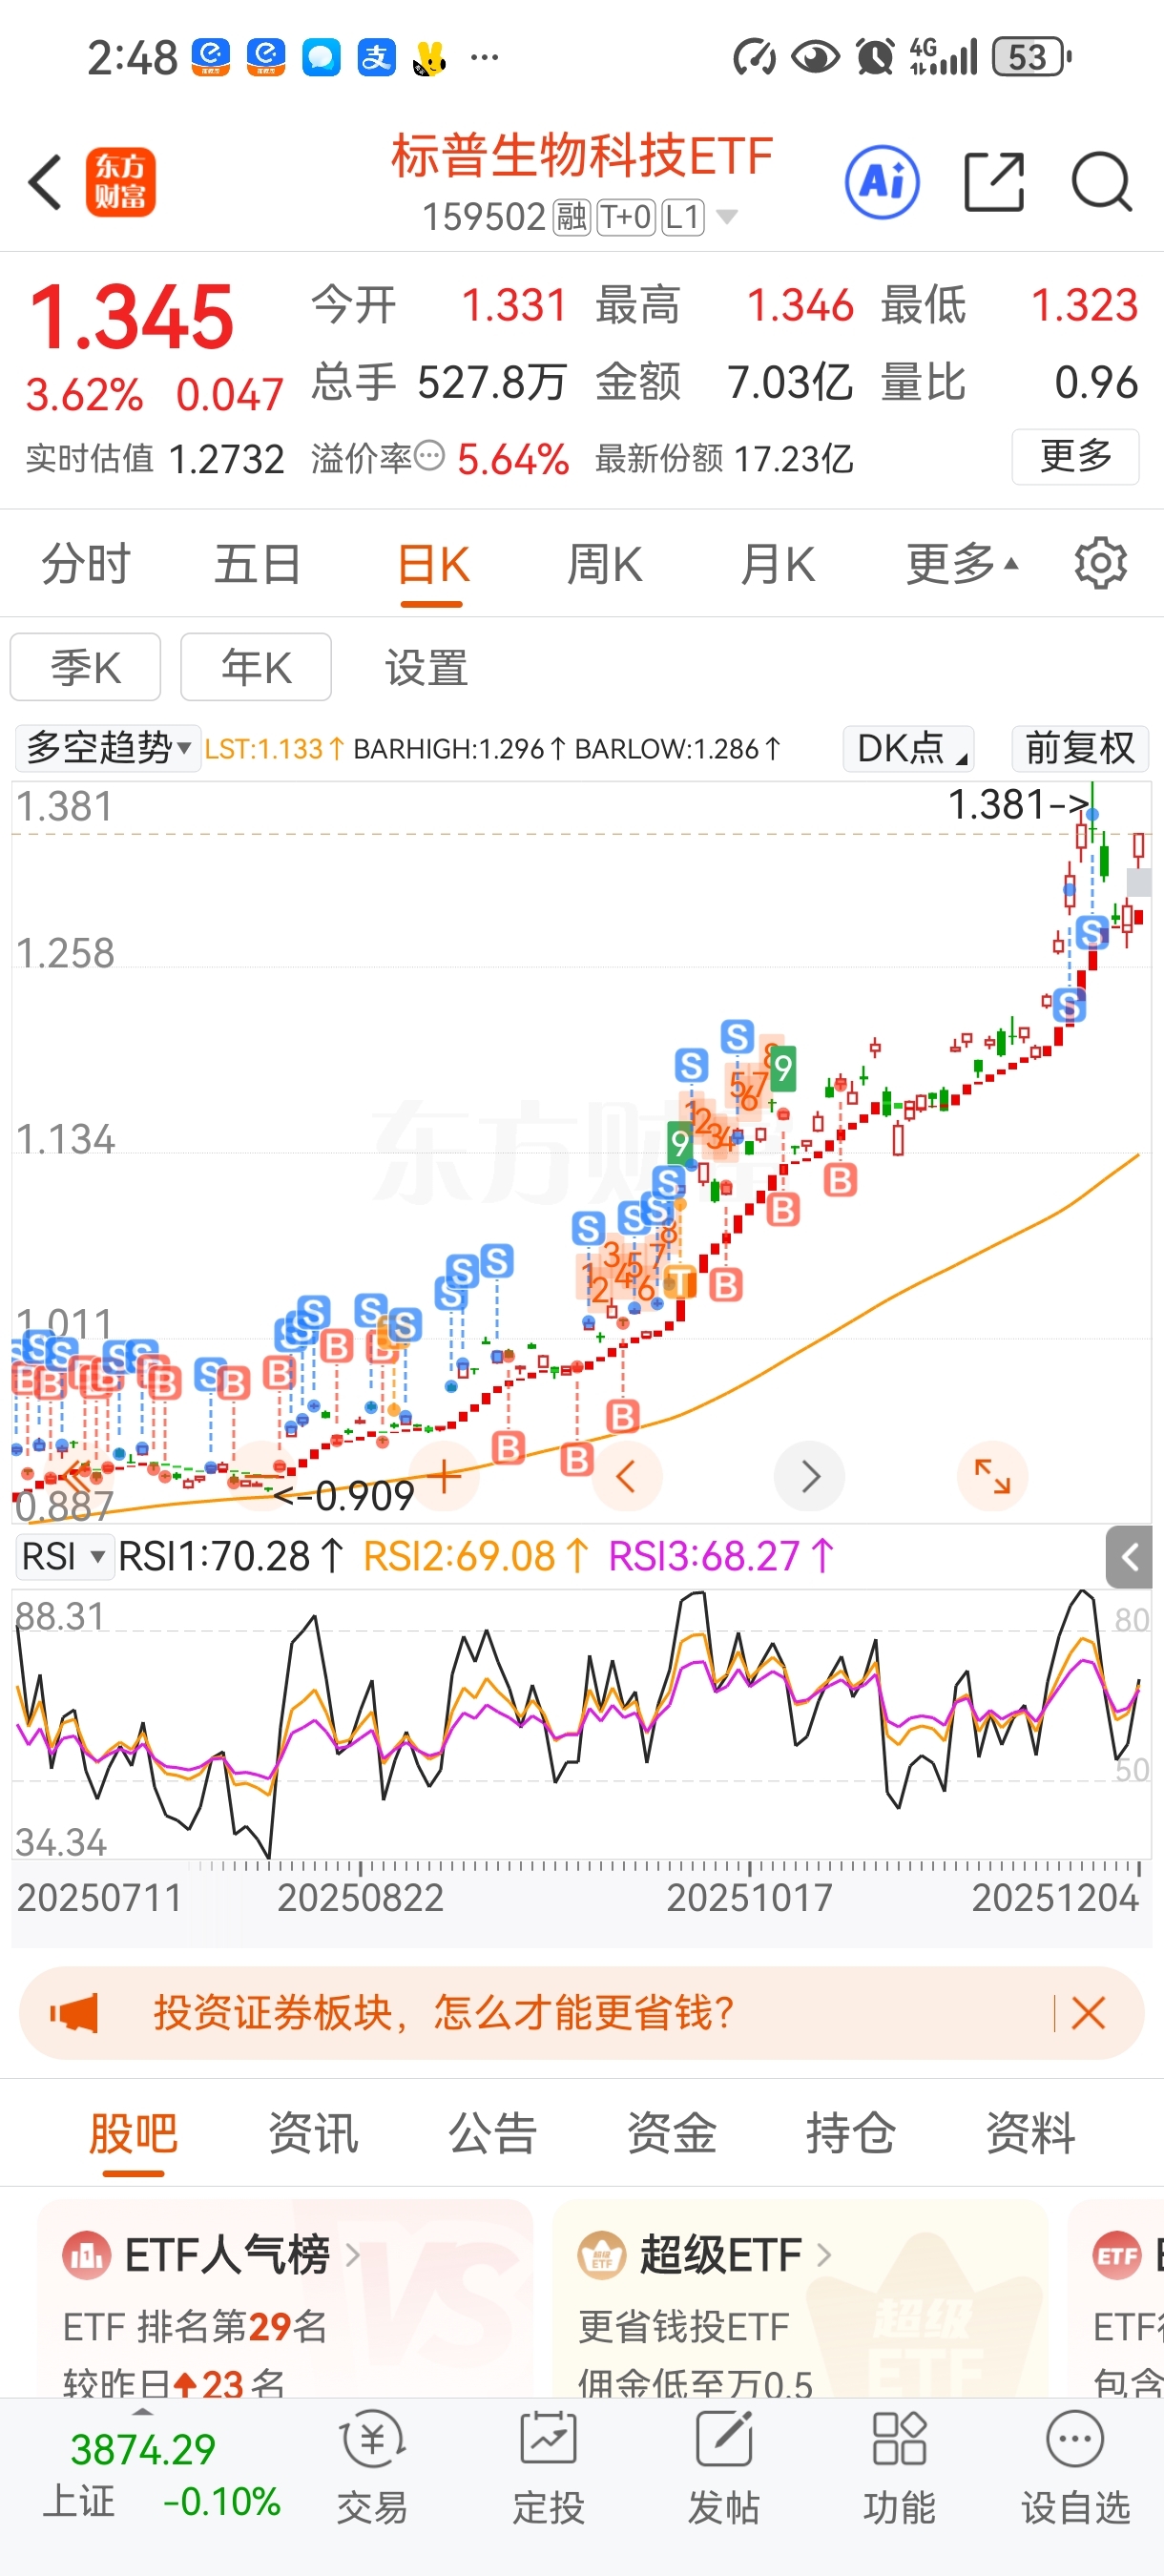Tap the 超级ETF card icon
The width and height of the screenshot is (1164, 2576).
click(x=602, y=2255)
